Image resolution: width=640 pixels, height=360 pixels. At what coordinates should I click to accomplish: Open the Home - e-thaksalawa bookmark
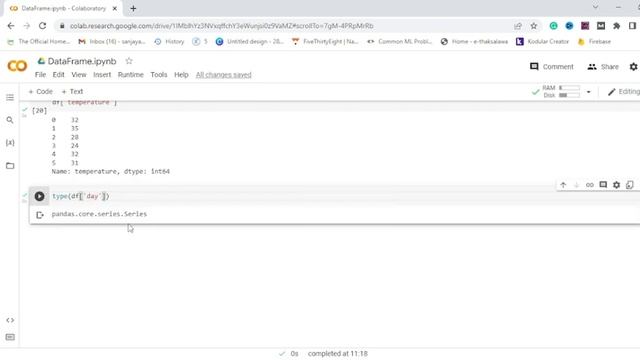click(474, 42)
